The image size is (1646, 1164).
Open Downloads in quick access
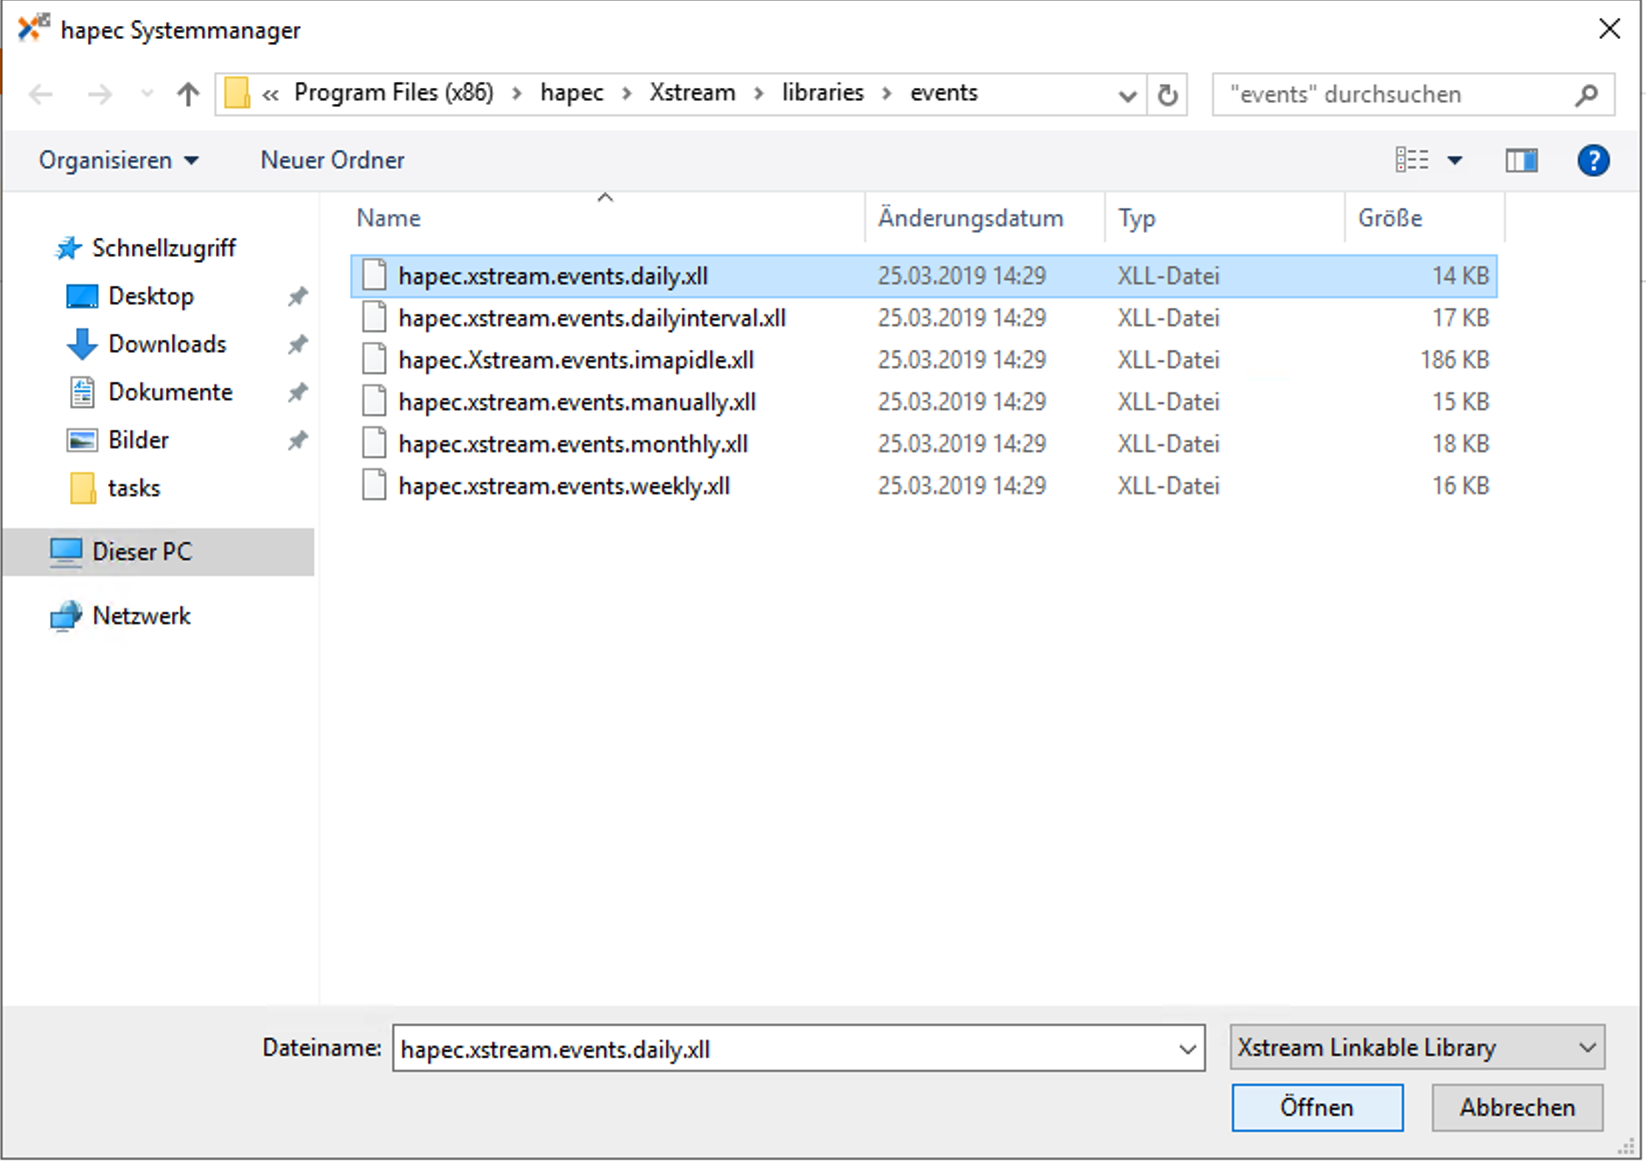[167, 344]
